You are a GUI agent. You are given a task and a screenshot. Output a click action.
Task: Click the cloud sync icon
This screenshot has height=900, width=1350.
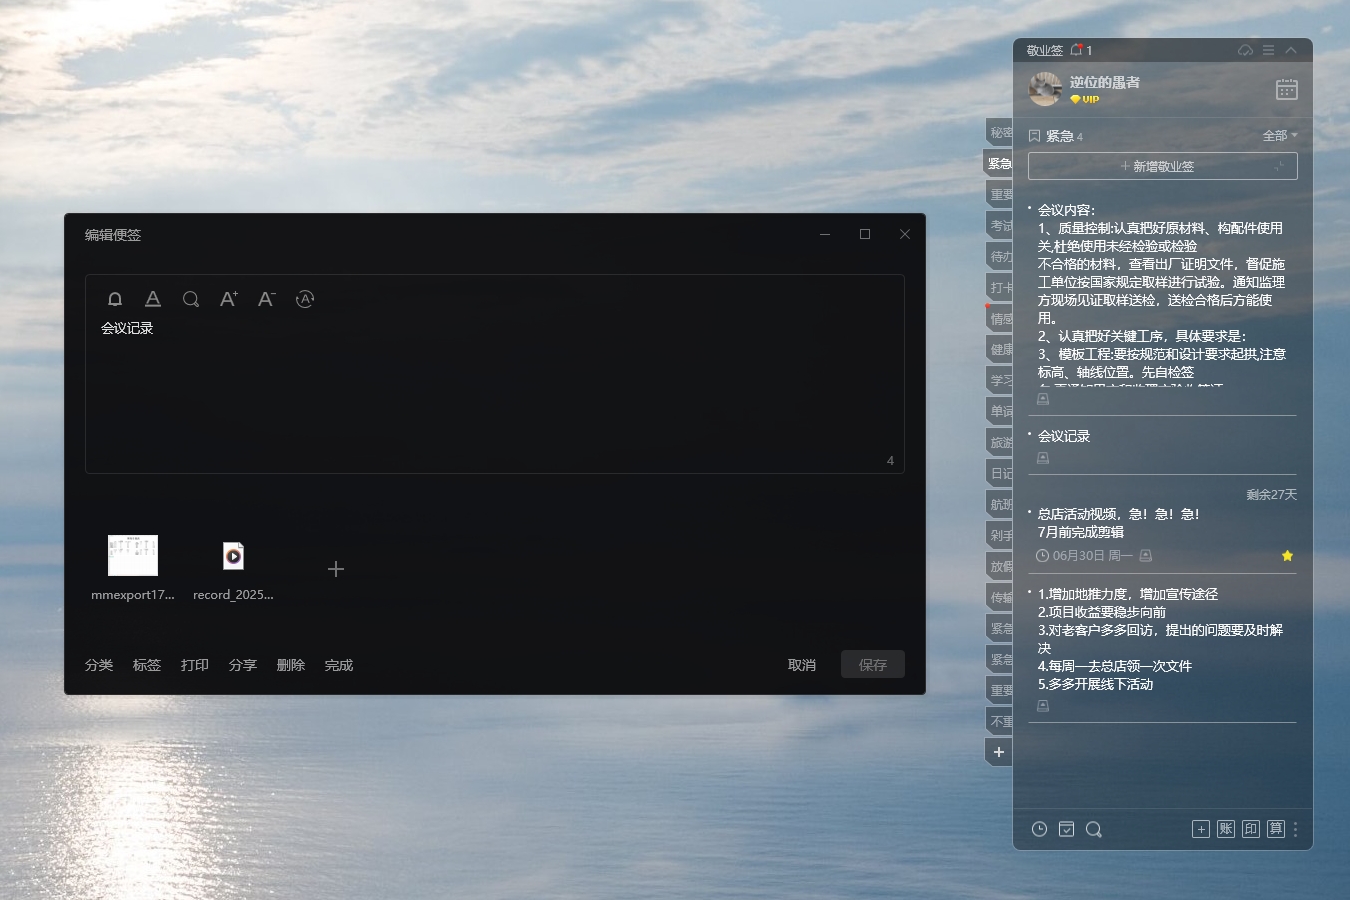click(x=1246, y=50)
